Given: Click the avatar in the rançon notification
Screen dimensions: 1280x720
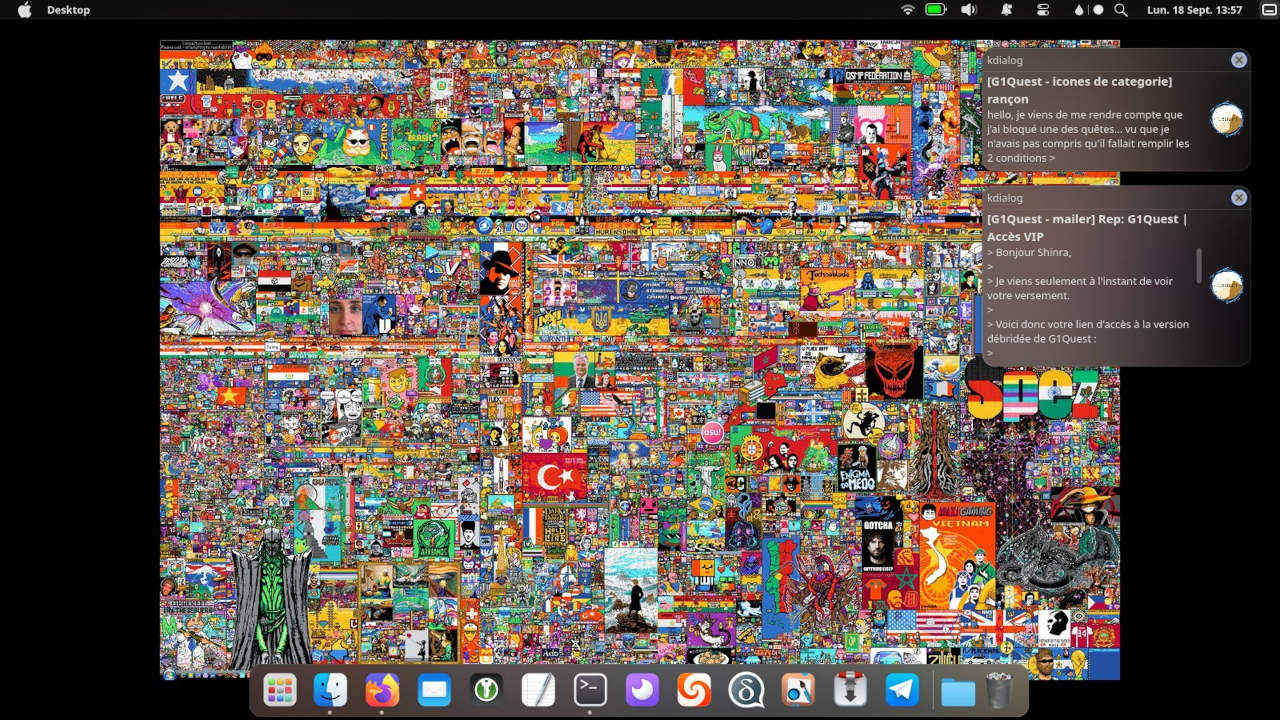Looking at the screenshot, I should click(x=1227, y=120).
